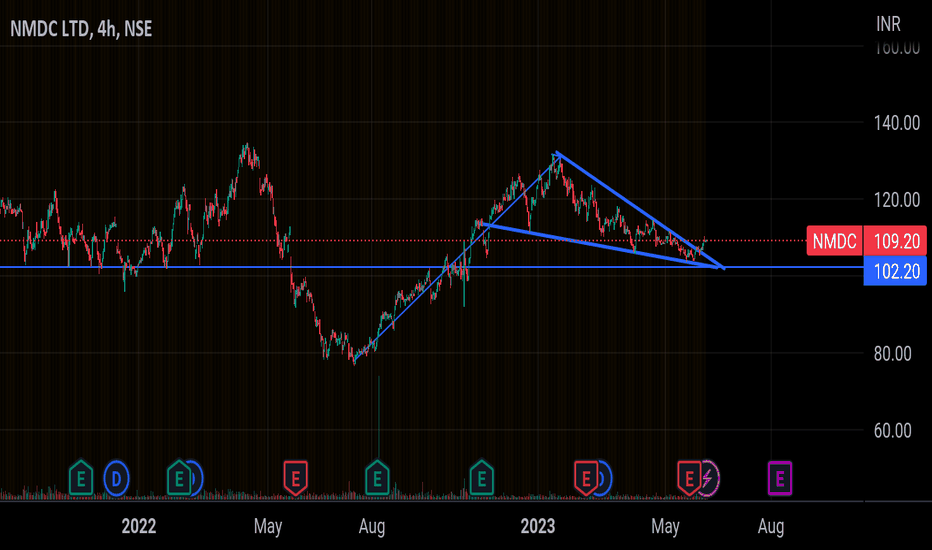Open the red E earnings marker beside the lightning icon

[689, 478]
